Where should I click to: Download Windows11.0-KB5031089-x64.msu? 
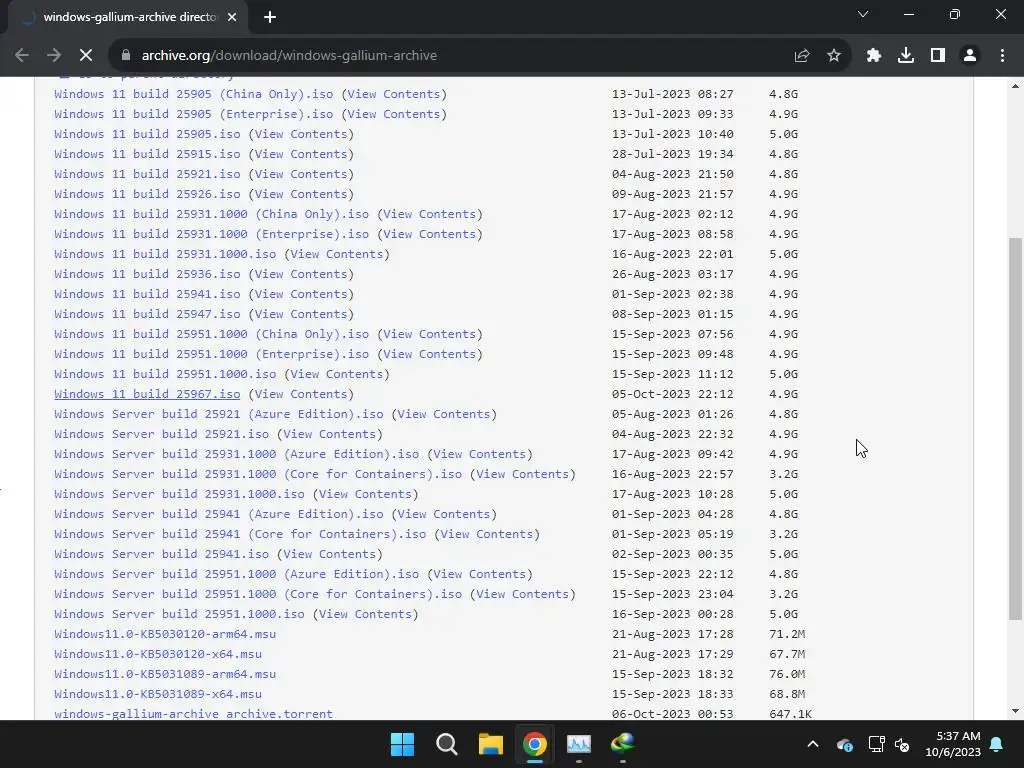tap(158, 694)
